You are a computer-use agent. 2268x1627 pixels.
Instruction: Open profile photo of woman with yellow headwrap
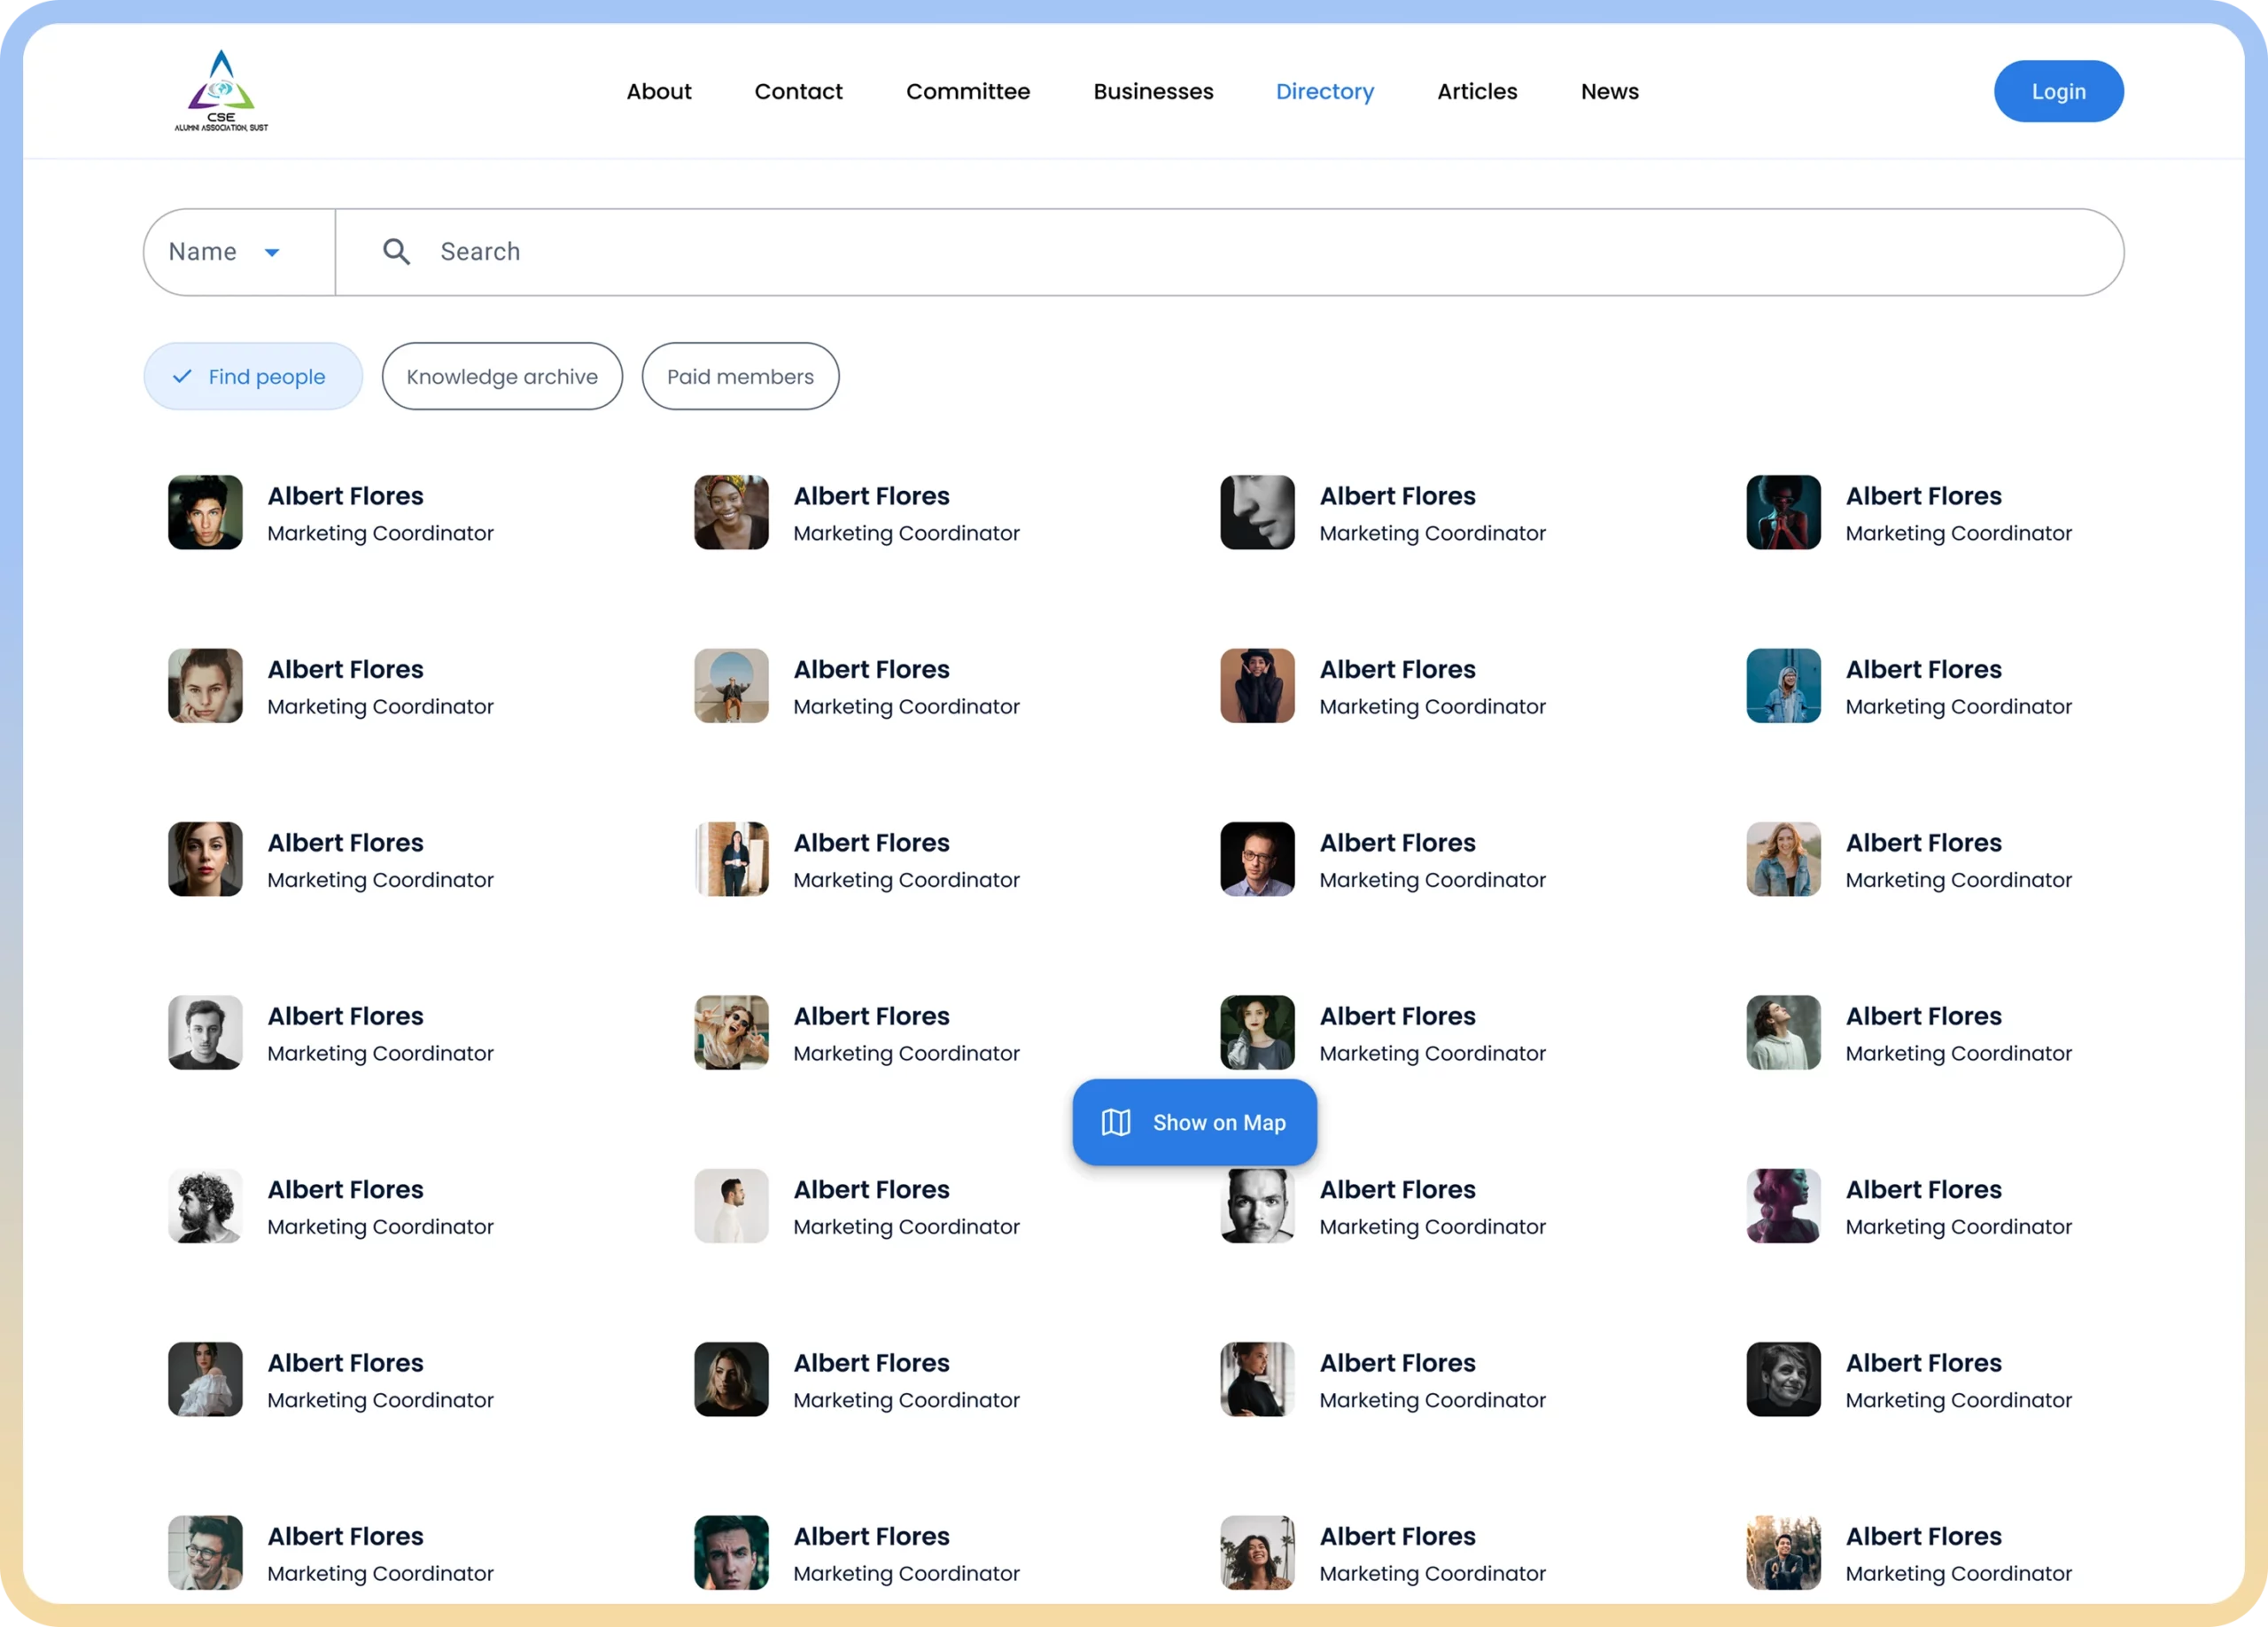[x=731, y=512]
